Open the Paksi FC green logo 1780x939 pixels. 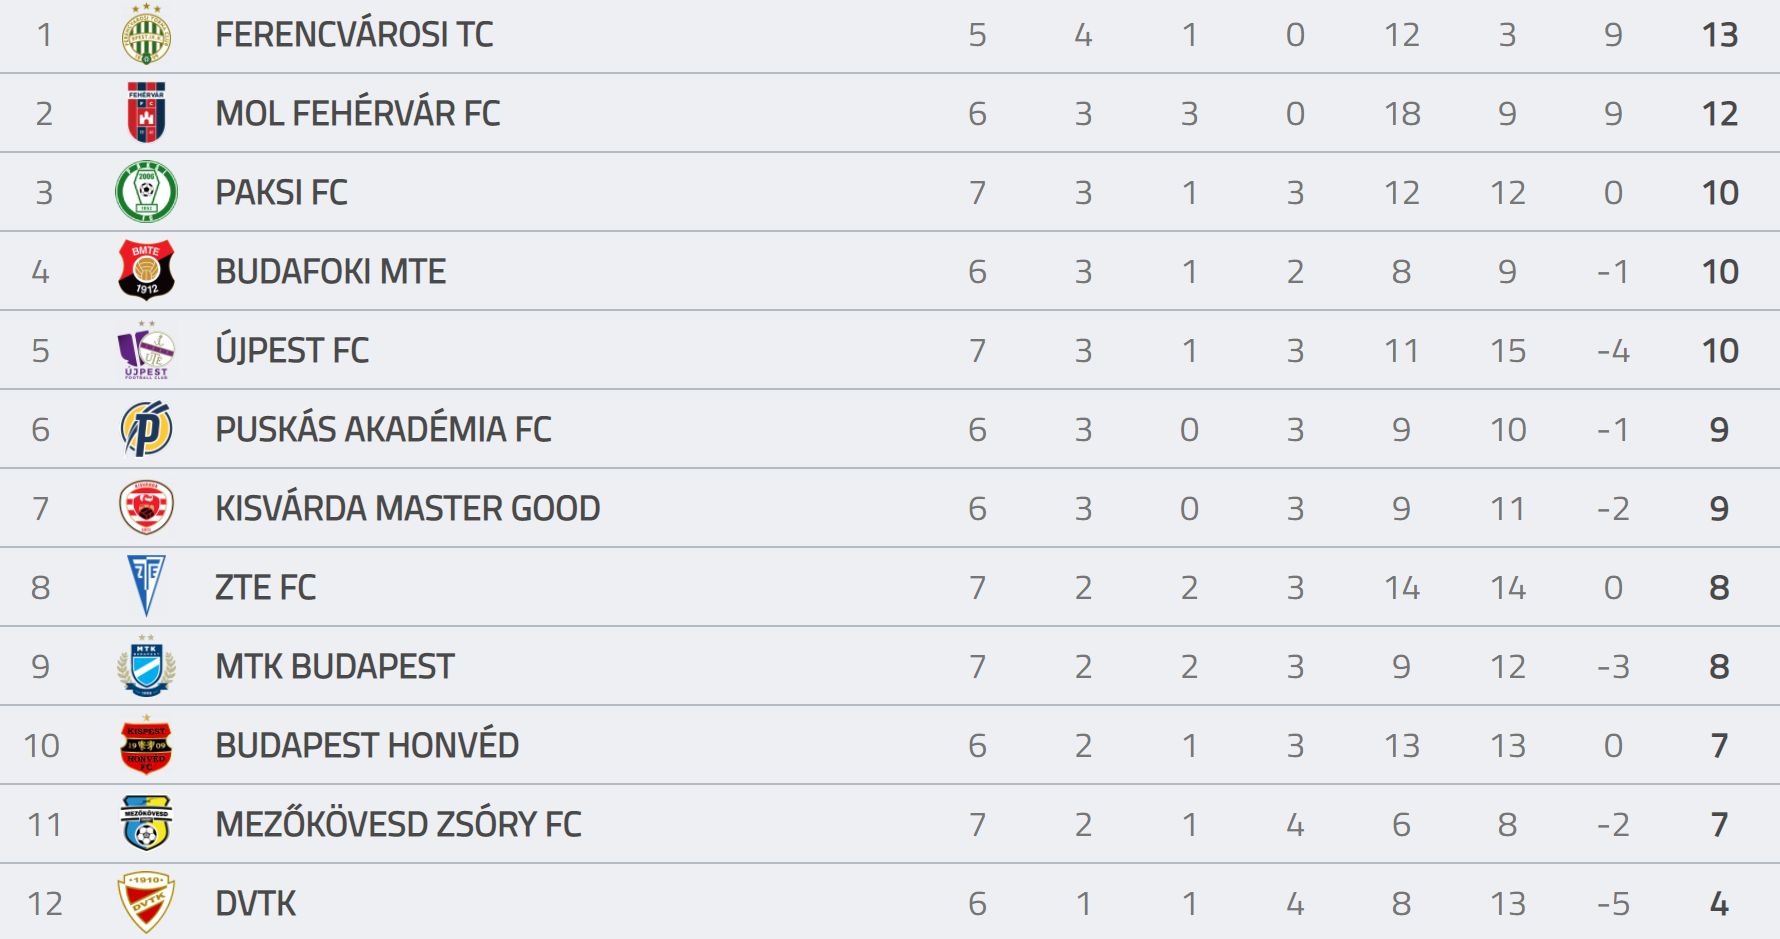click(146, 192)
